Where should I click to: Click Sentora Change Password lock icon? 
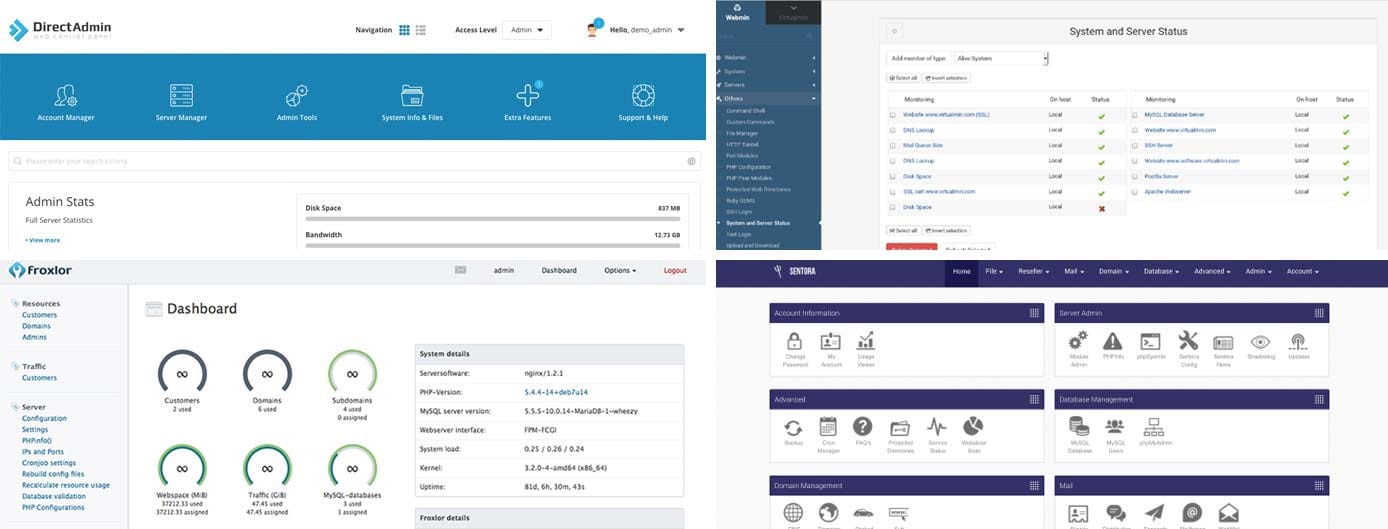[795, 340]
